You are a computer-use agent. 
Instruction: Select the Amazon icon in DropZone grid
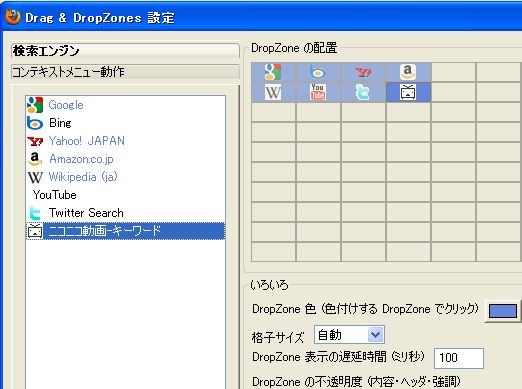coord(408,72)
